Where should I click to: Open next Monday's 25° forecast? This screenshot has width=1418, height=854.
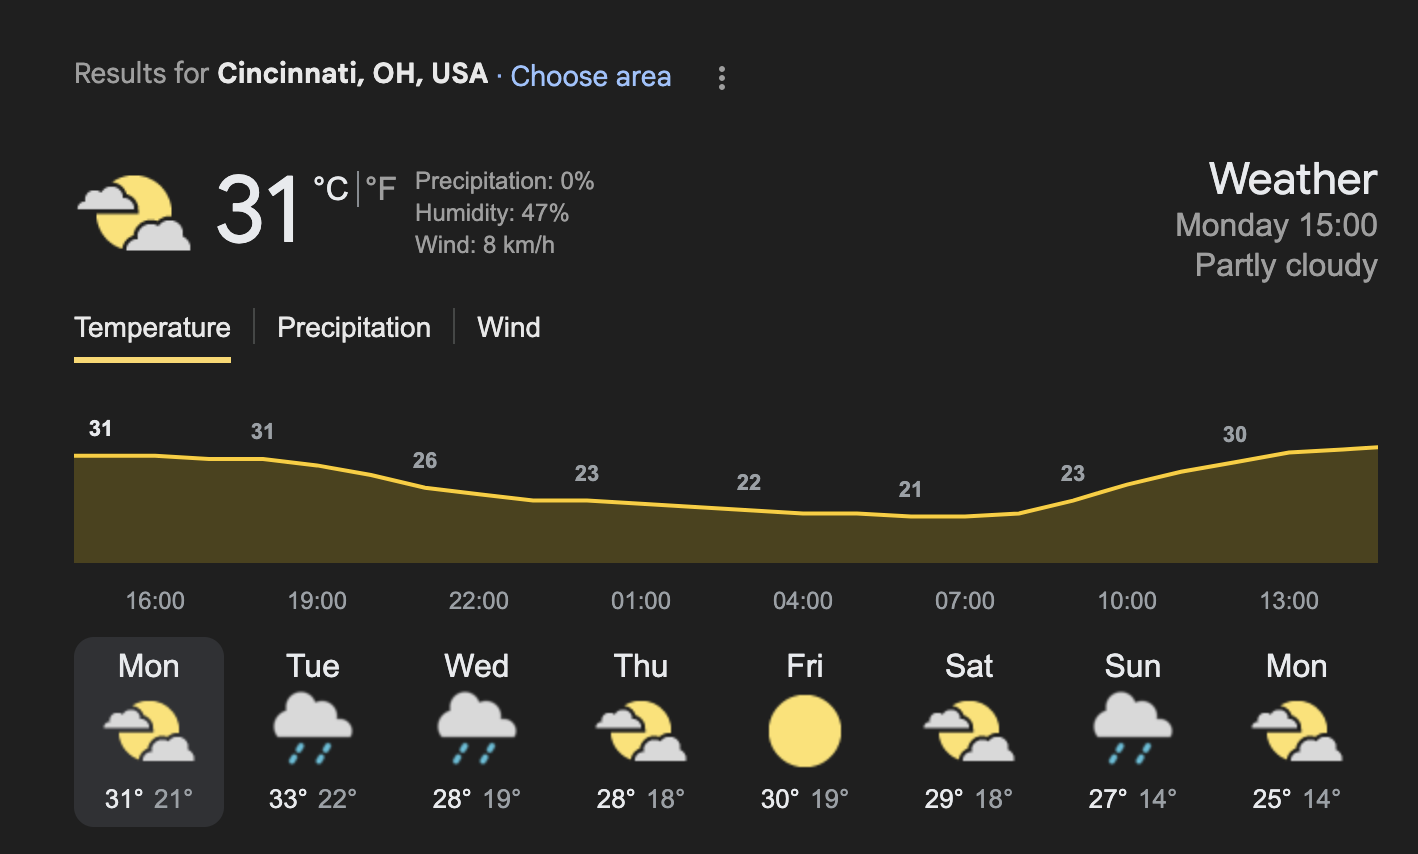tap(1297, 732)
